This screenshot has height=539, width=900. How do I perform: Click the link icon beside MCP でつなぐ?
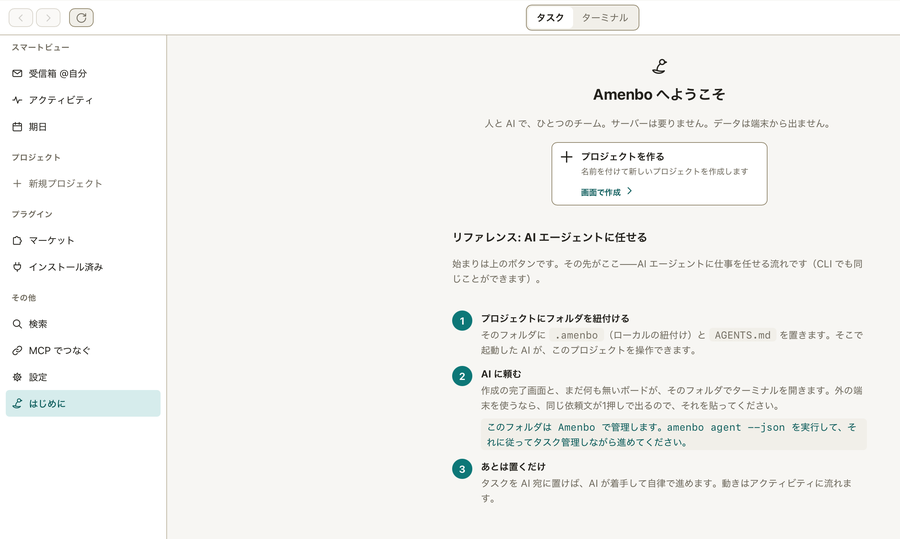pos(17,351)
